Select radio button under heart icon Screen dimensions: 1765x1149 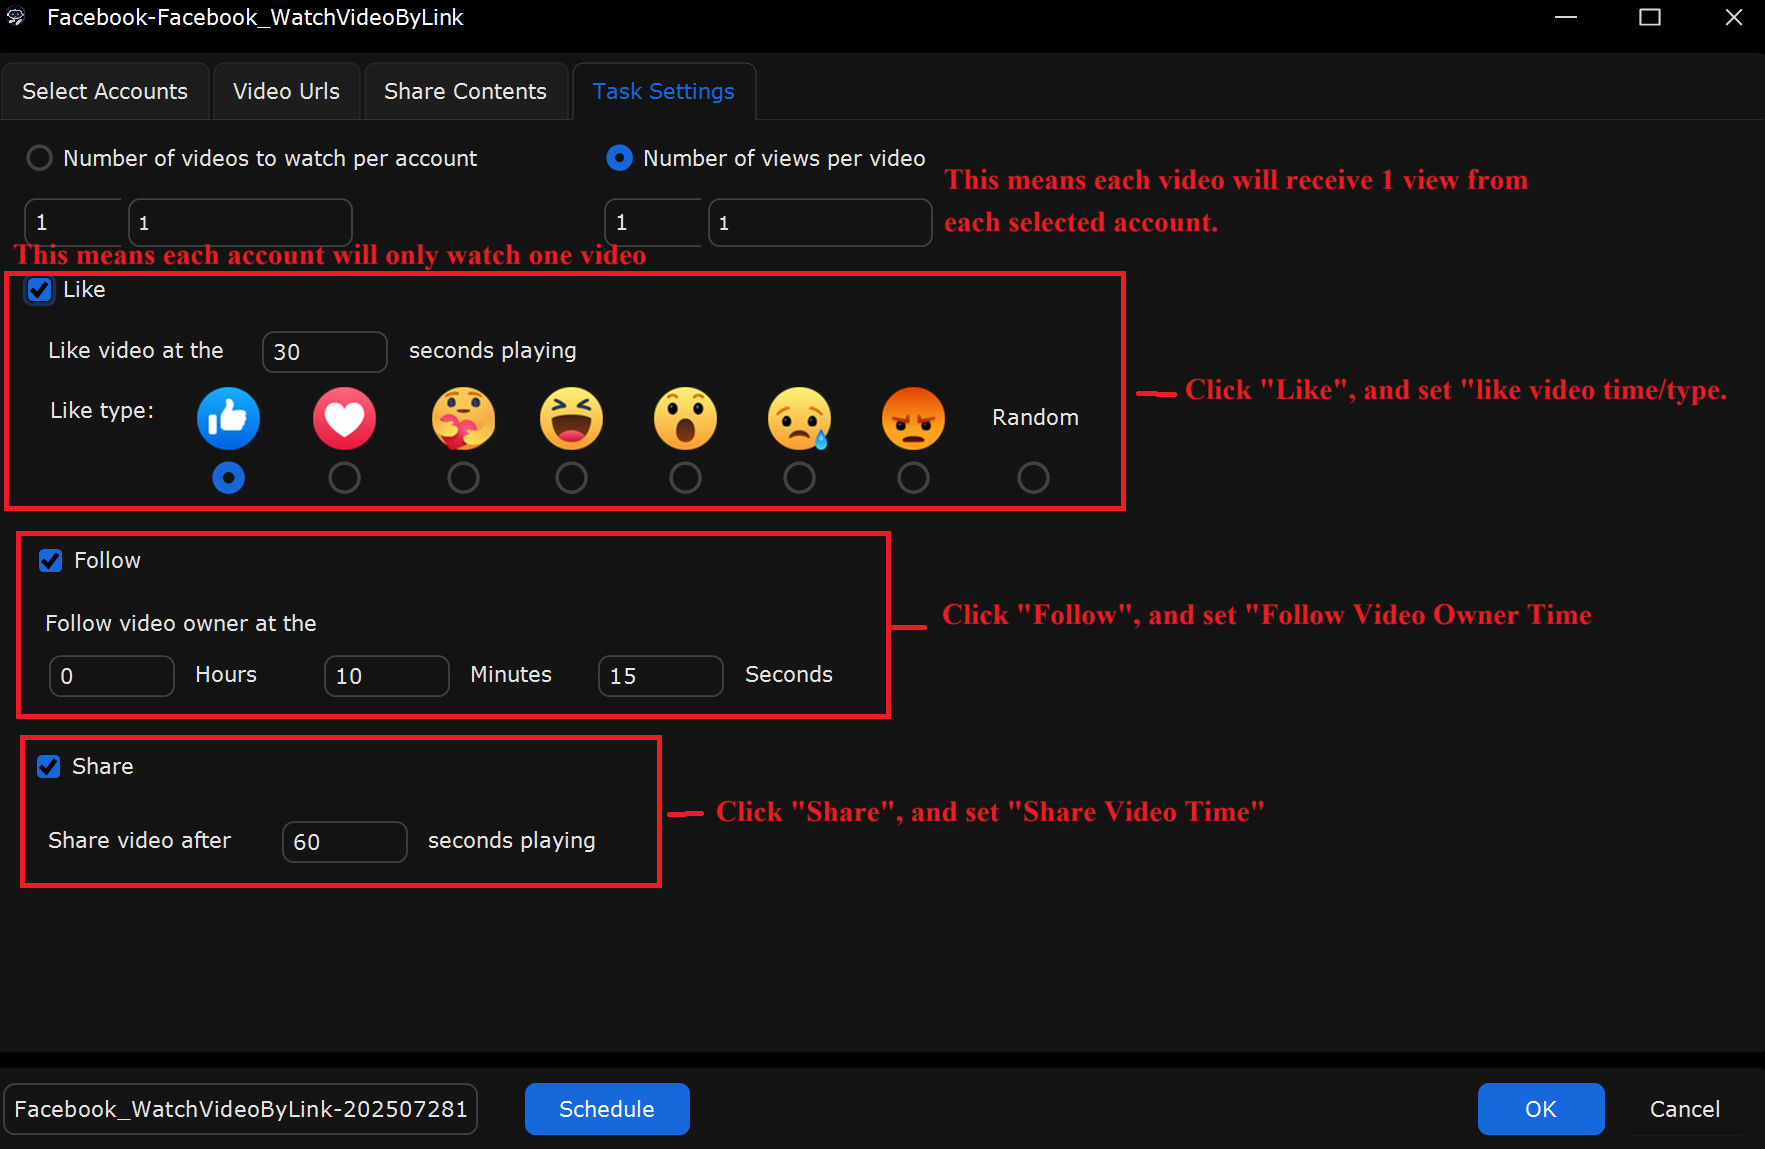click(344, 478)
